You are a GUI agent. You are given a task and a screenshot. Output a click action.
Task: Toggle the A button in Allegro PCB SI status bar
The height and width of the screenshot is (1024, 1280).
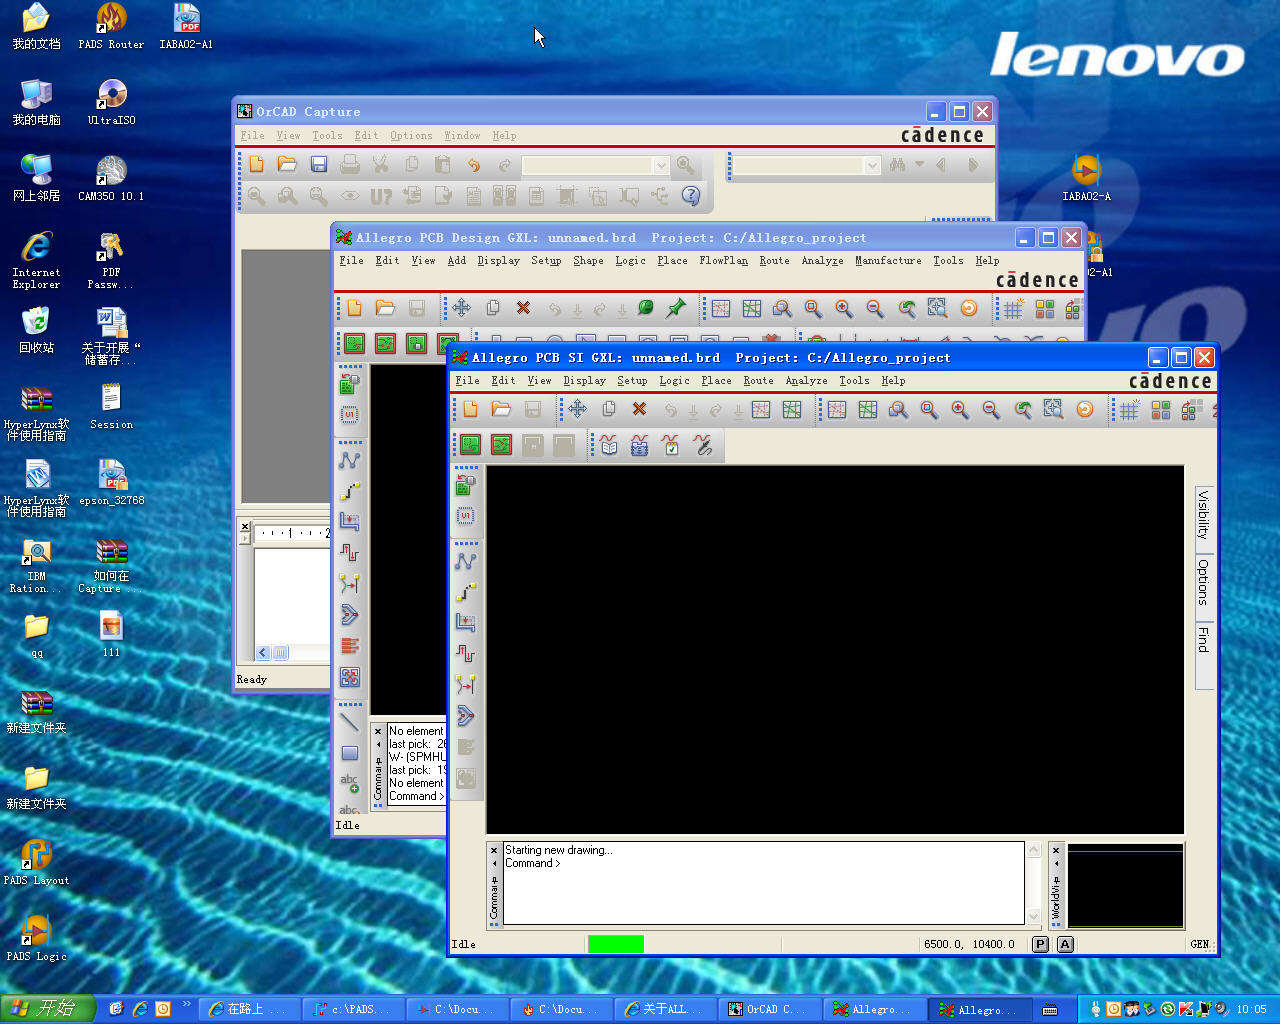[1065, 944]
